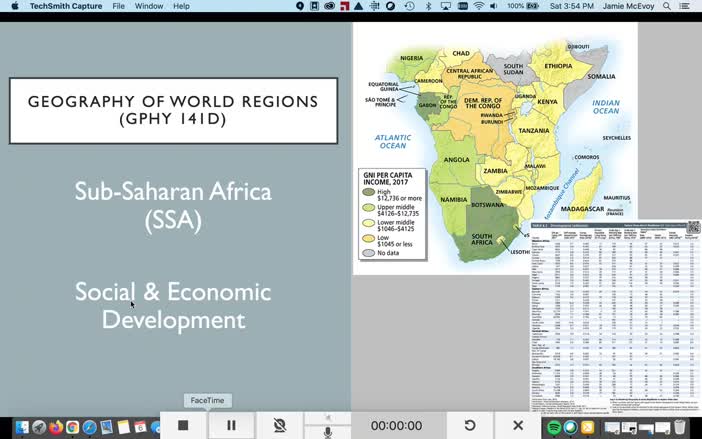Click the Sub-Saharan Africa (SSA) heading
The width and height of the screenshot is (702, 439).
coord(173,205)
